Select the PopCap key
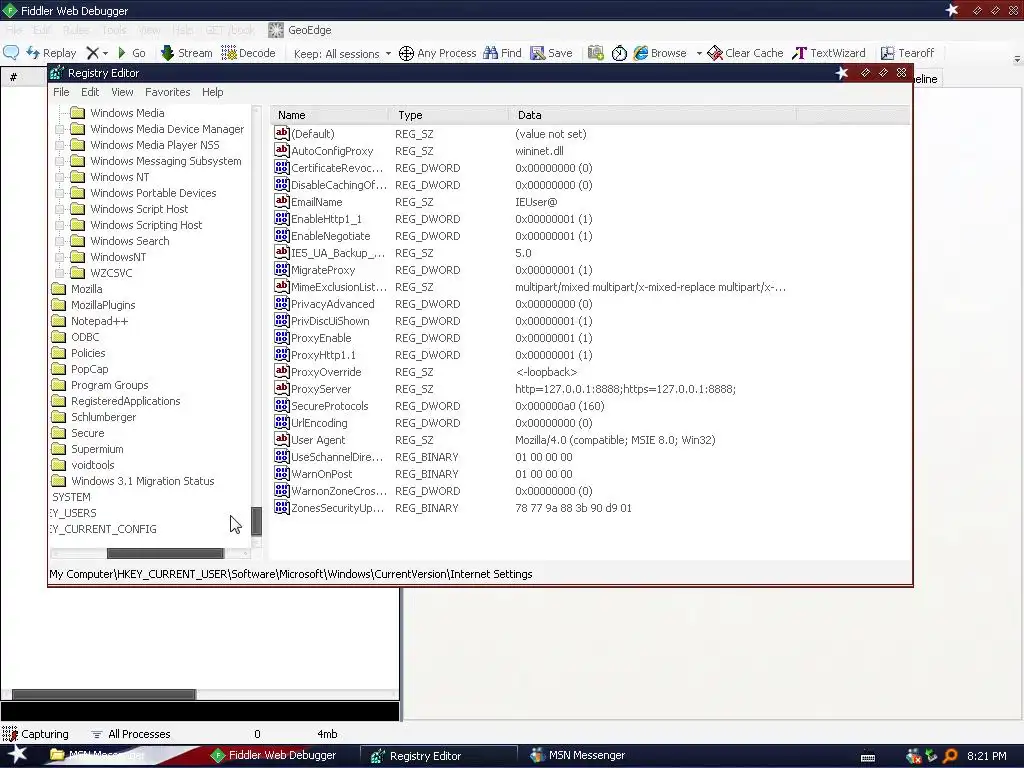The height and width of the screenshot is (768, 1024). tap(89, 369)
